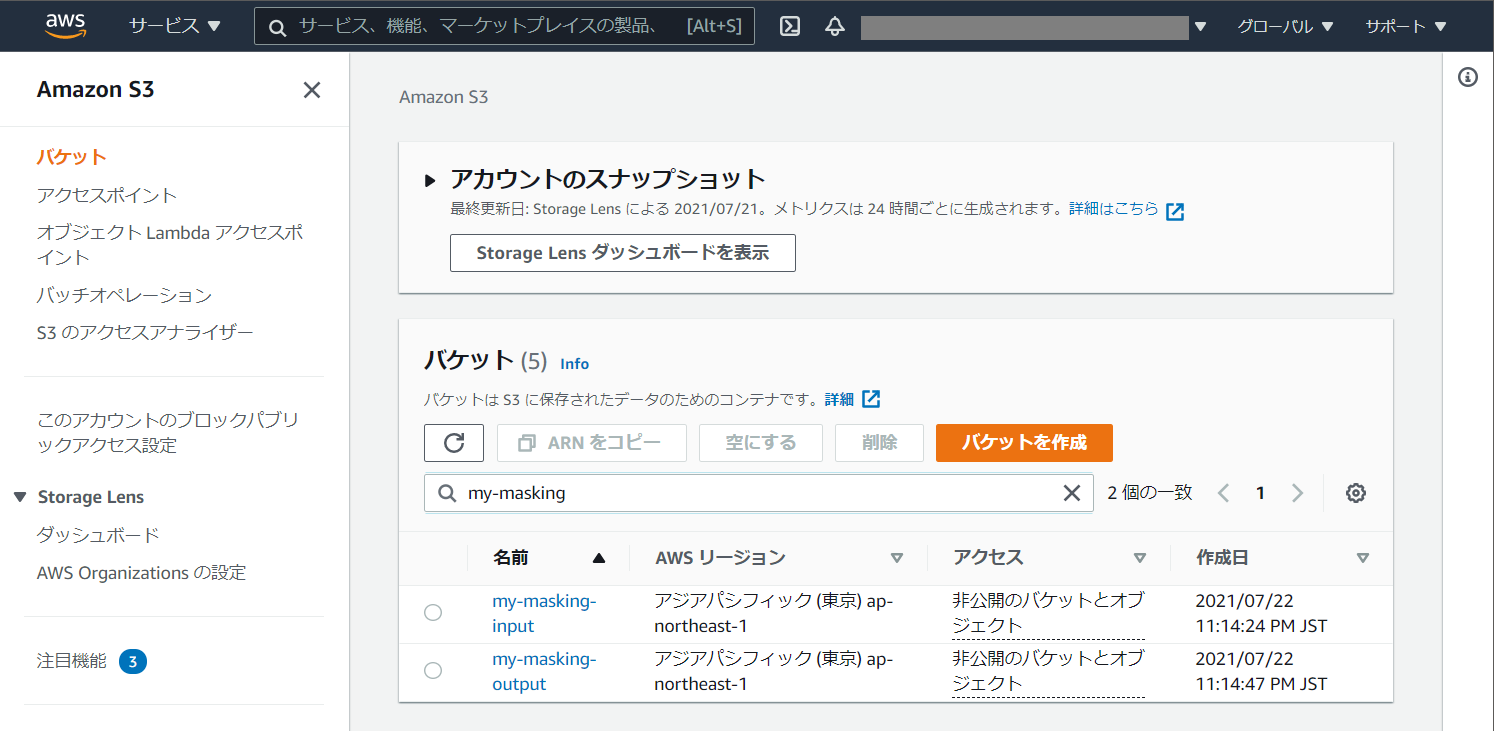
Task: Expand the アカウントのスナップショット section
Action: click(x=430, y=181)
